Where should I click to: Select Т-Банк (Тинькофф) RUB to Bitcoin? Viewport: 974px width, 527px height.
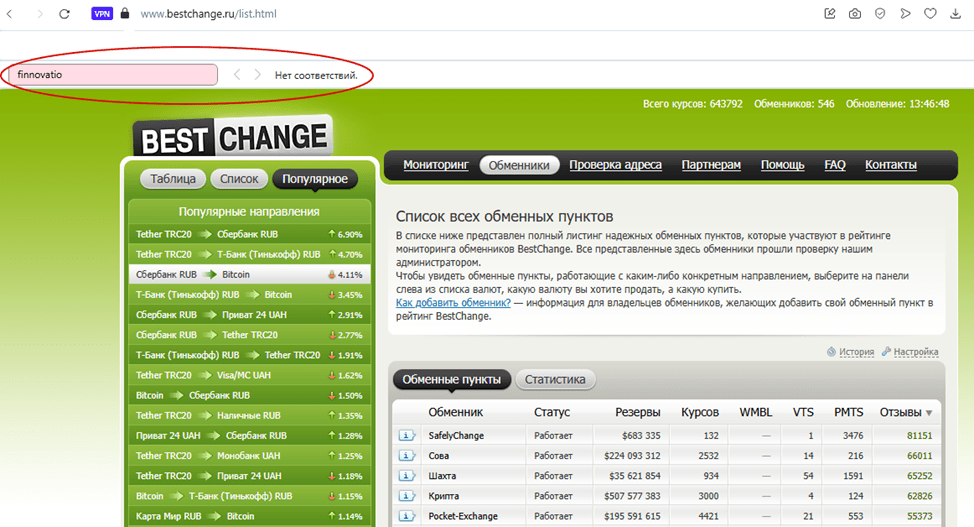coord(249,295)
